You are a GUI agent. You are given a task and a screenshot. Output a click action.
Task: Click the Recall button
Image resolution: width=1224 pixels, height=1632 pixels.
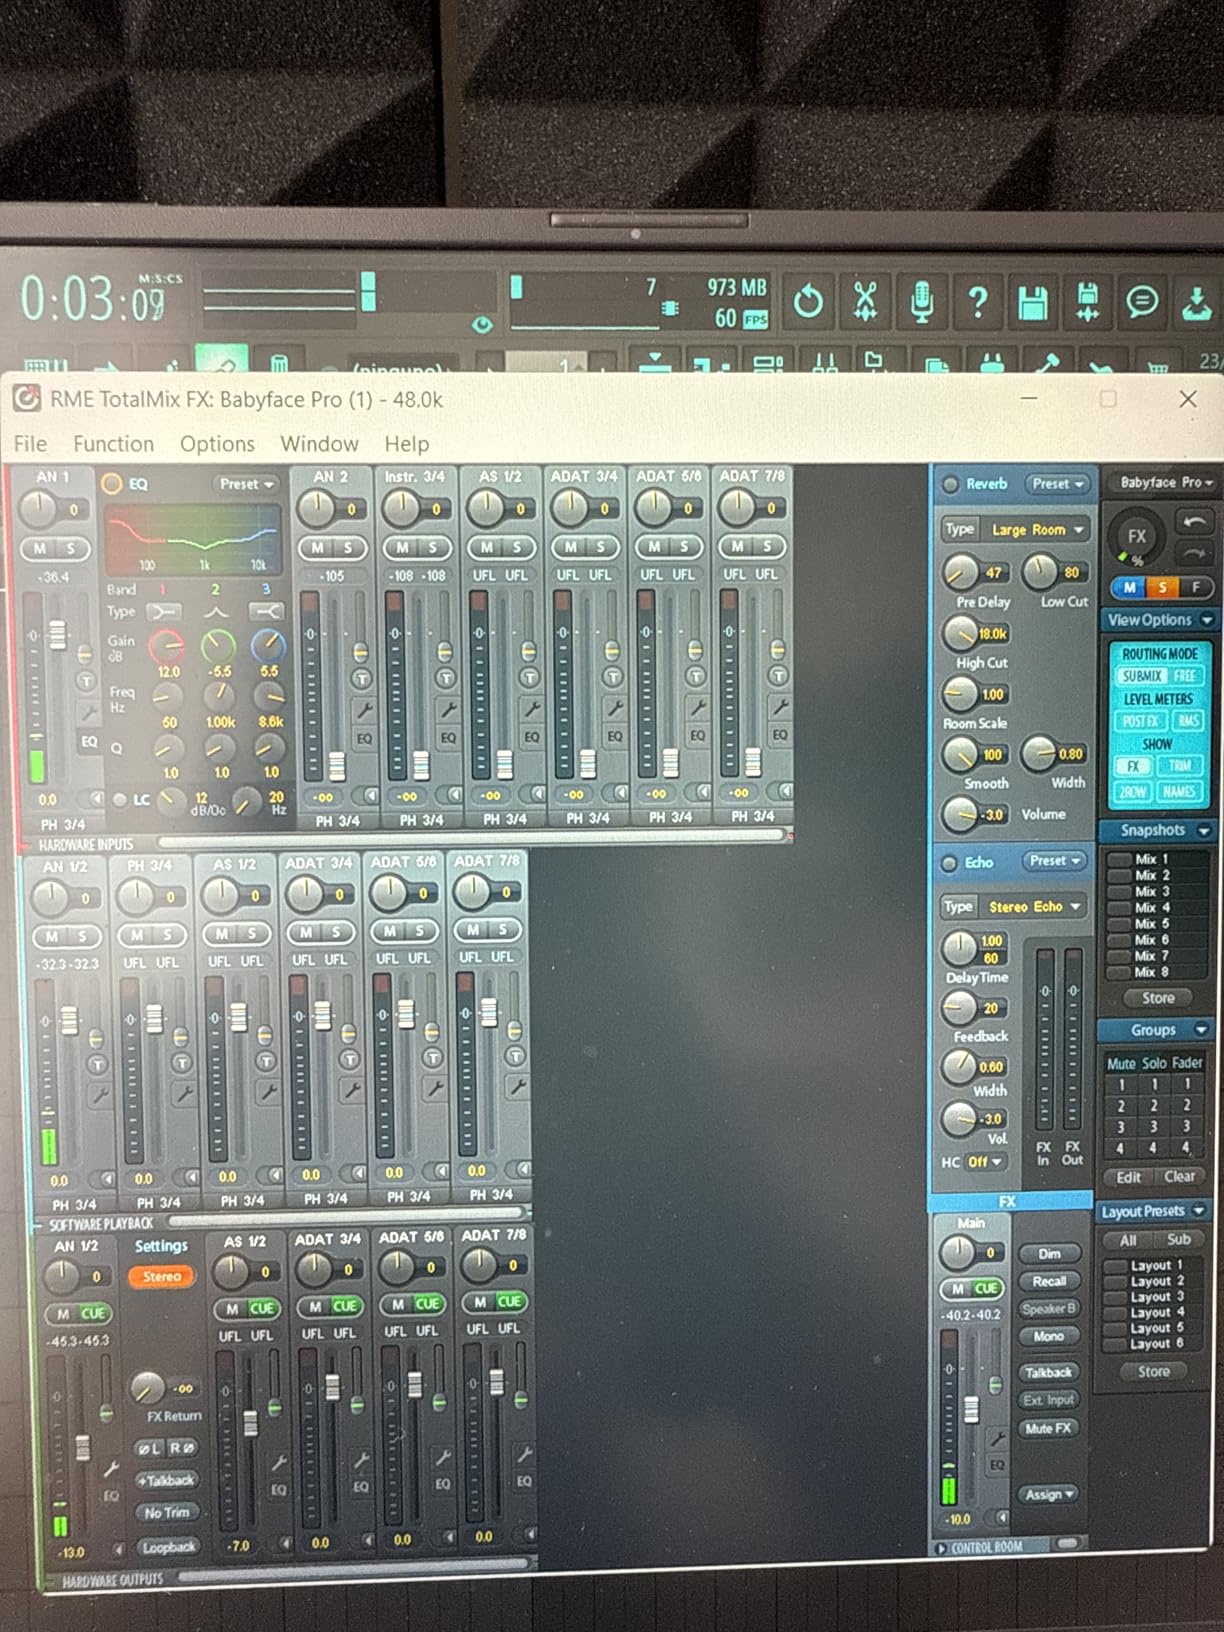[x=1049, y=1282]
